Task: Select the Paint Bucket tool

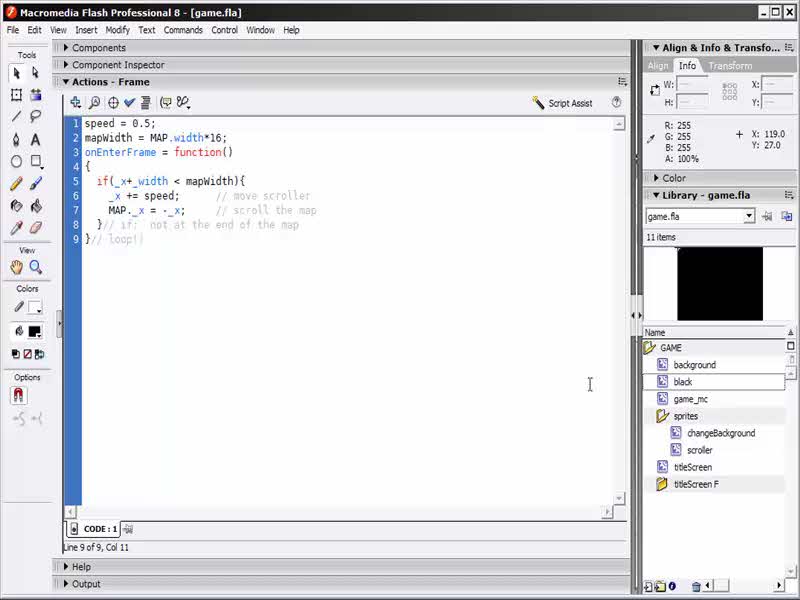Action: [36, 206]
